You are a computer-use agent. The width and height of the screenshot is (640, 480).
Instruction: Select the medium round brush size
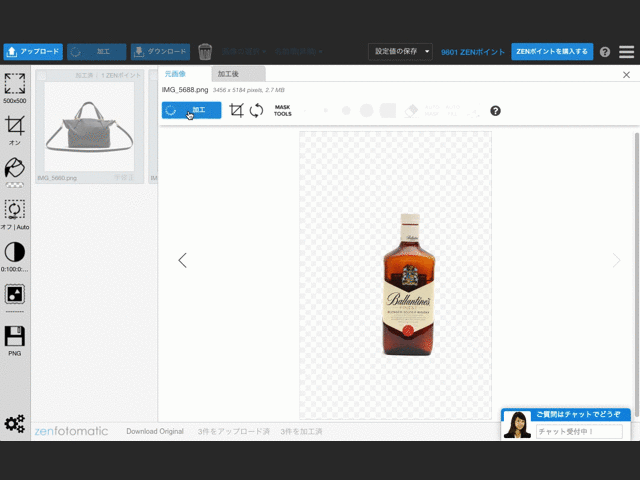tap(346, 111)
